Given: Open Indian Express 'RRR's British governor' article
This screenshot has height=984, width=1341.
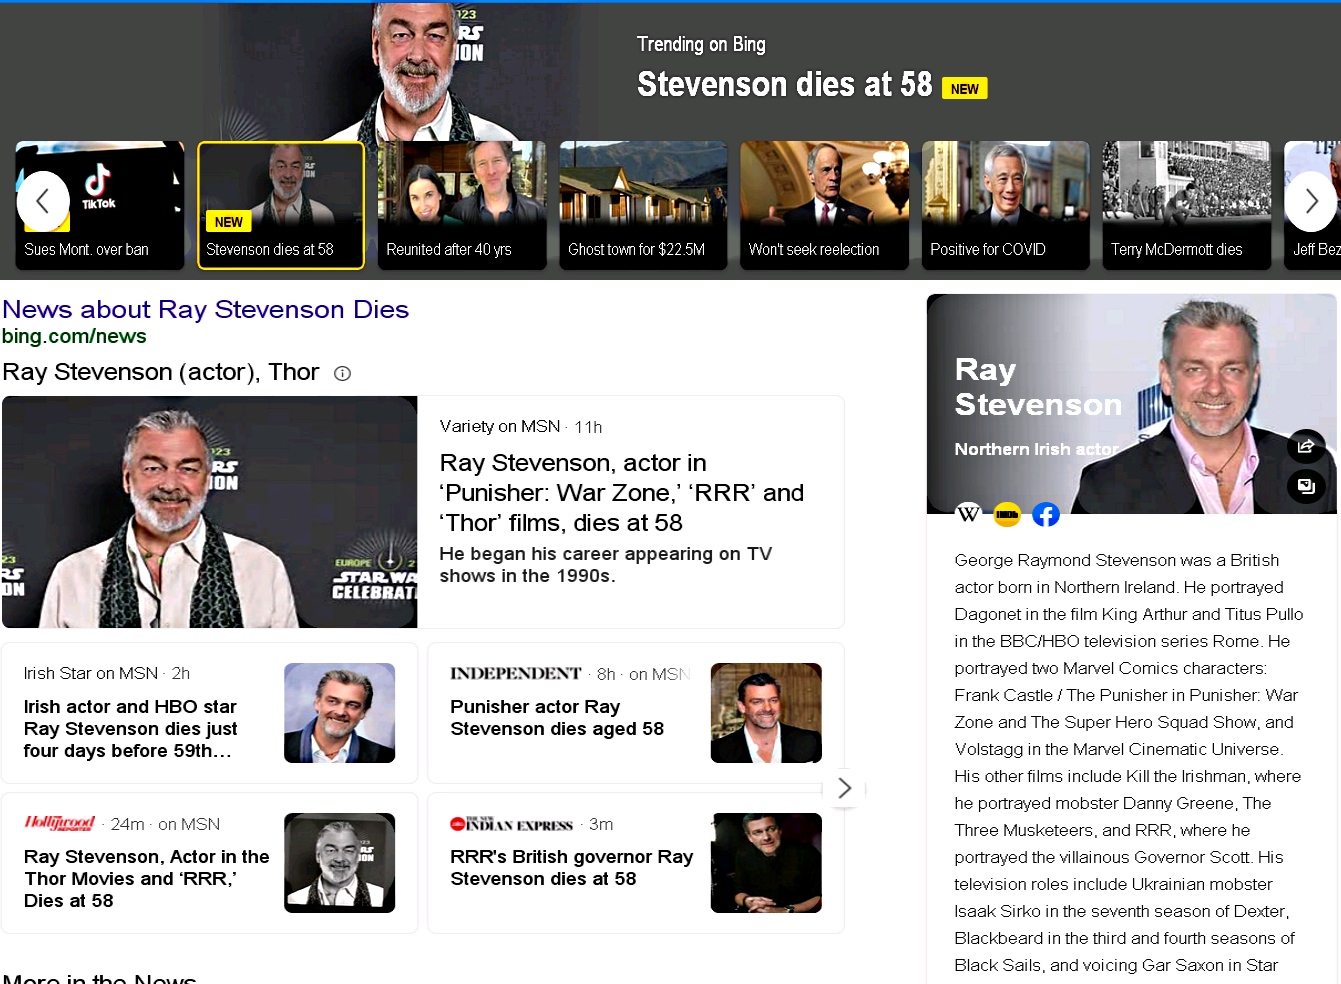Looking at the screenshot, I should (x=572, y=868).
